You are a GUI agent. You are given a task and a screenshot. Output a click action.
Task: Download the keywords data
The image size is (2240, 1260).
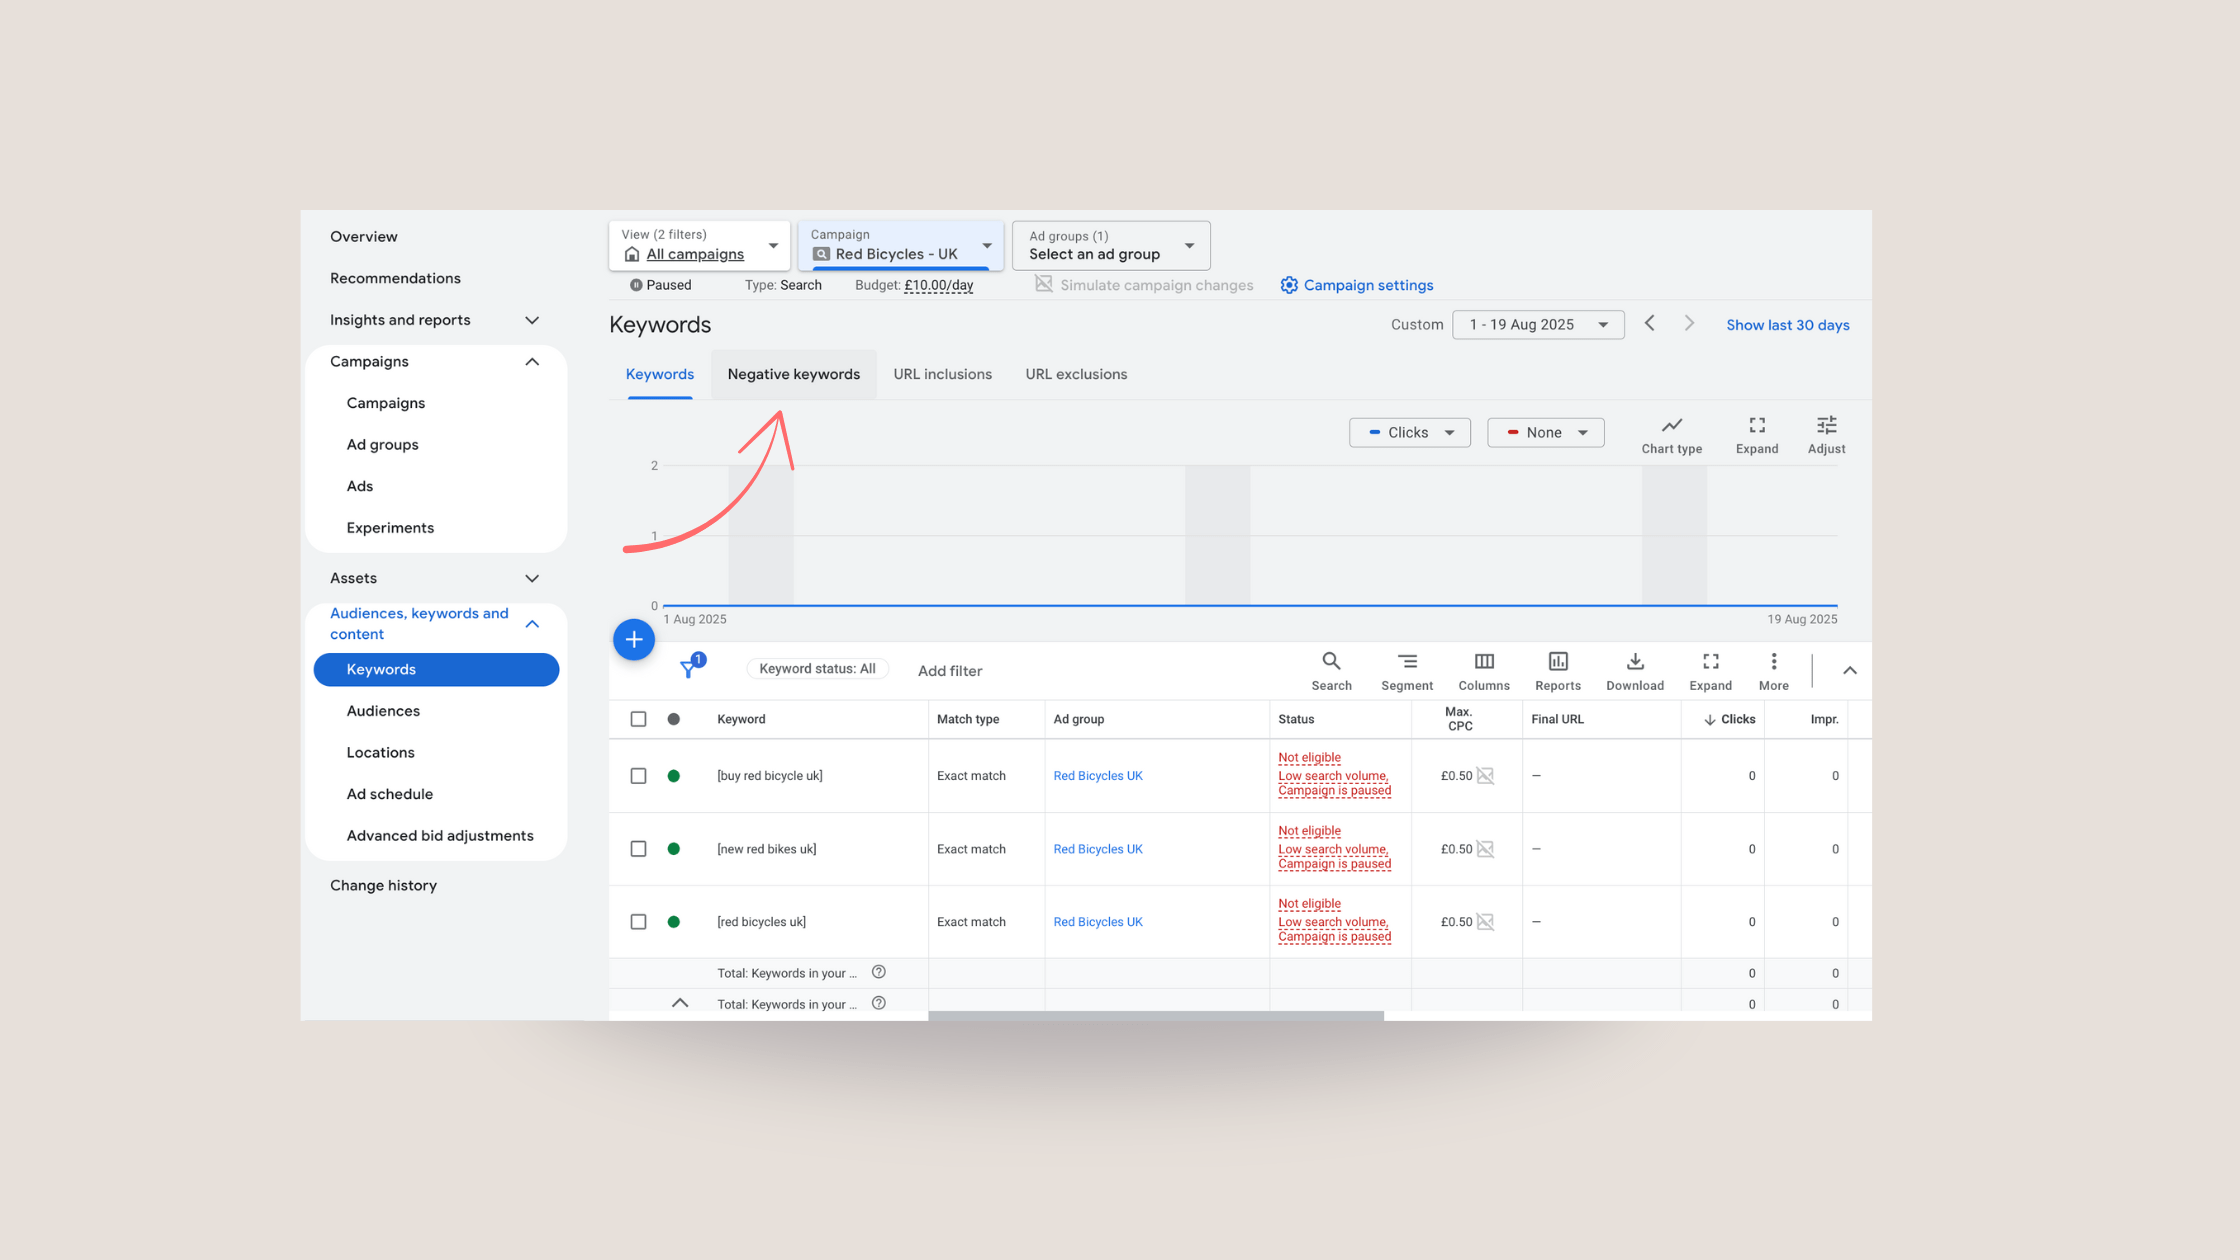[1634, 670]
